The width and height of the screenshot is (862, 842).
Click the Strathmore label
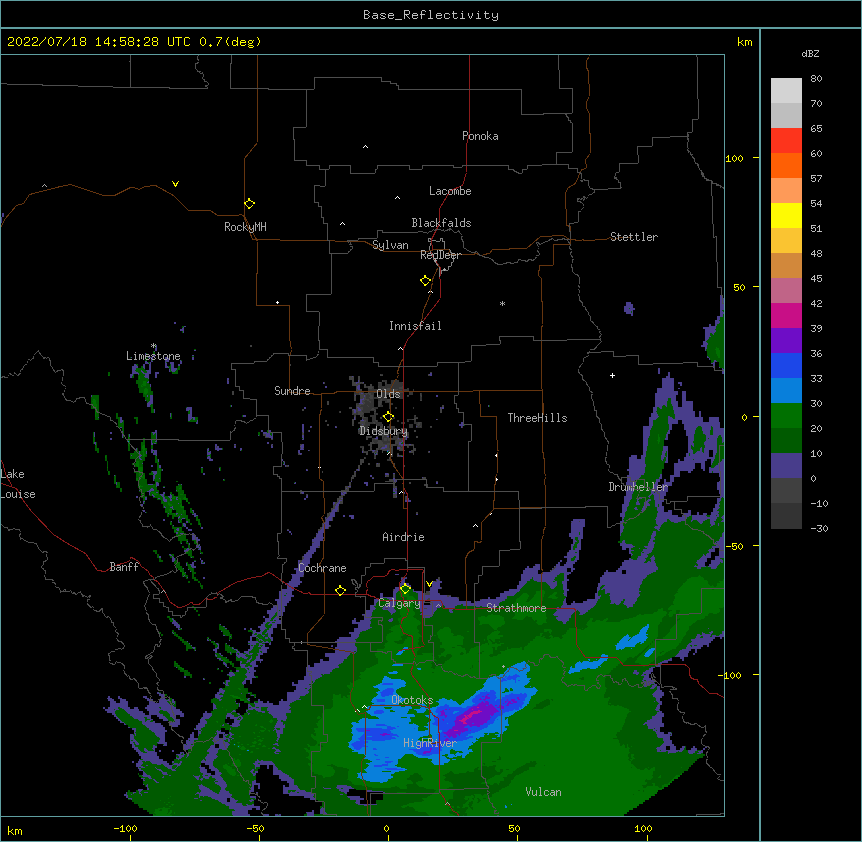point(516,608)
